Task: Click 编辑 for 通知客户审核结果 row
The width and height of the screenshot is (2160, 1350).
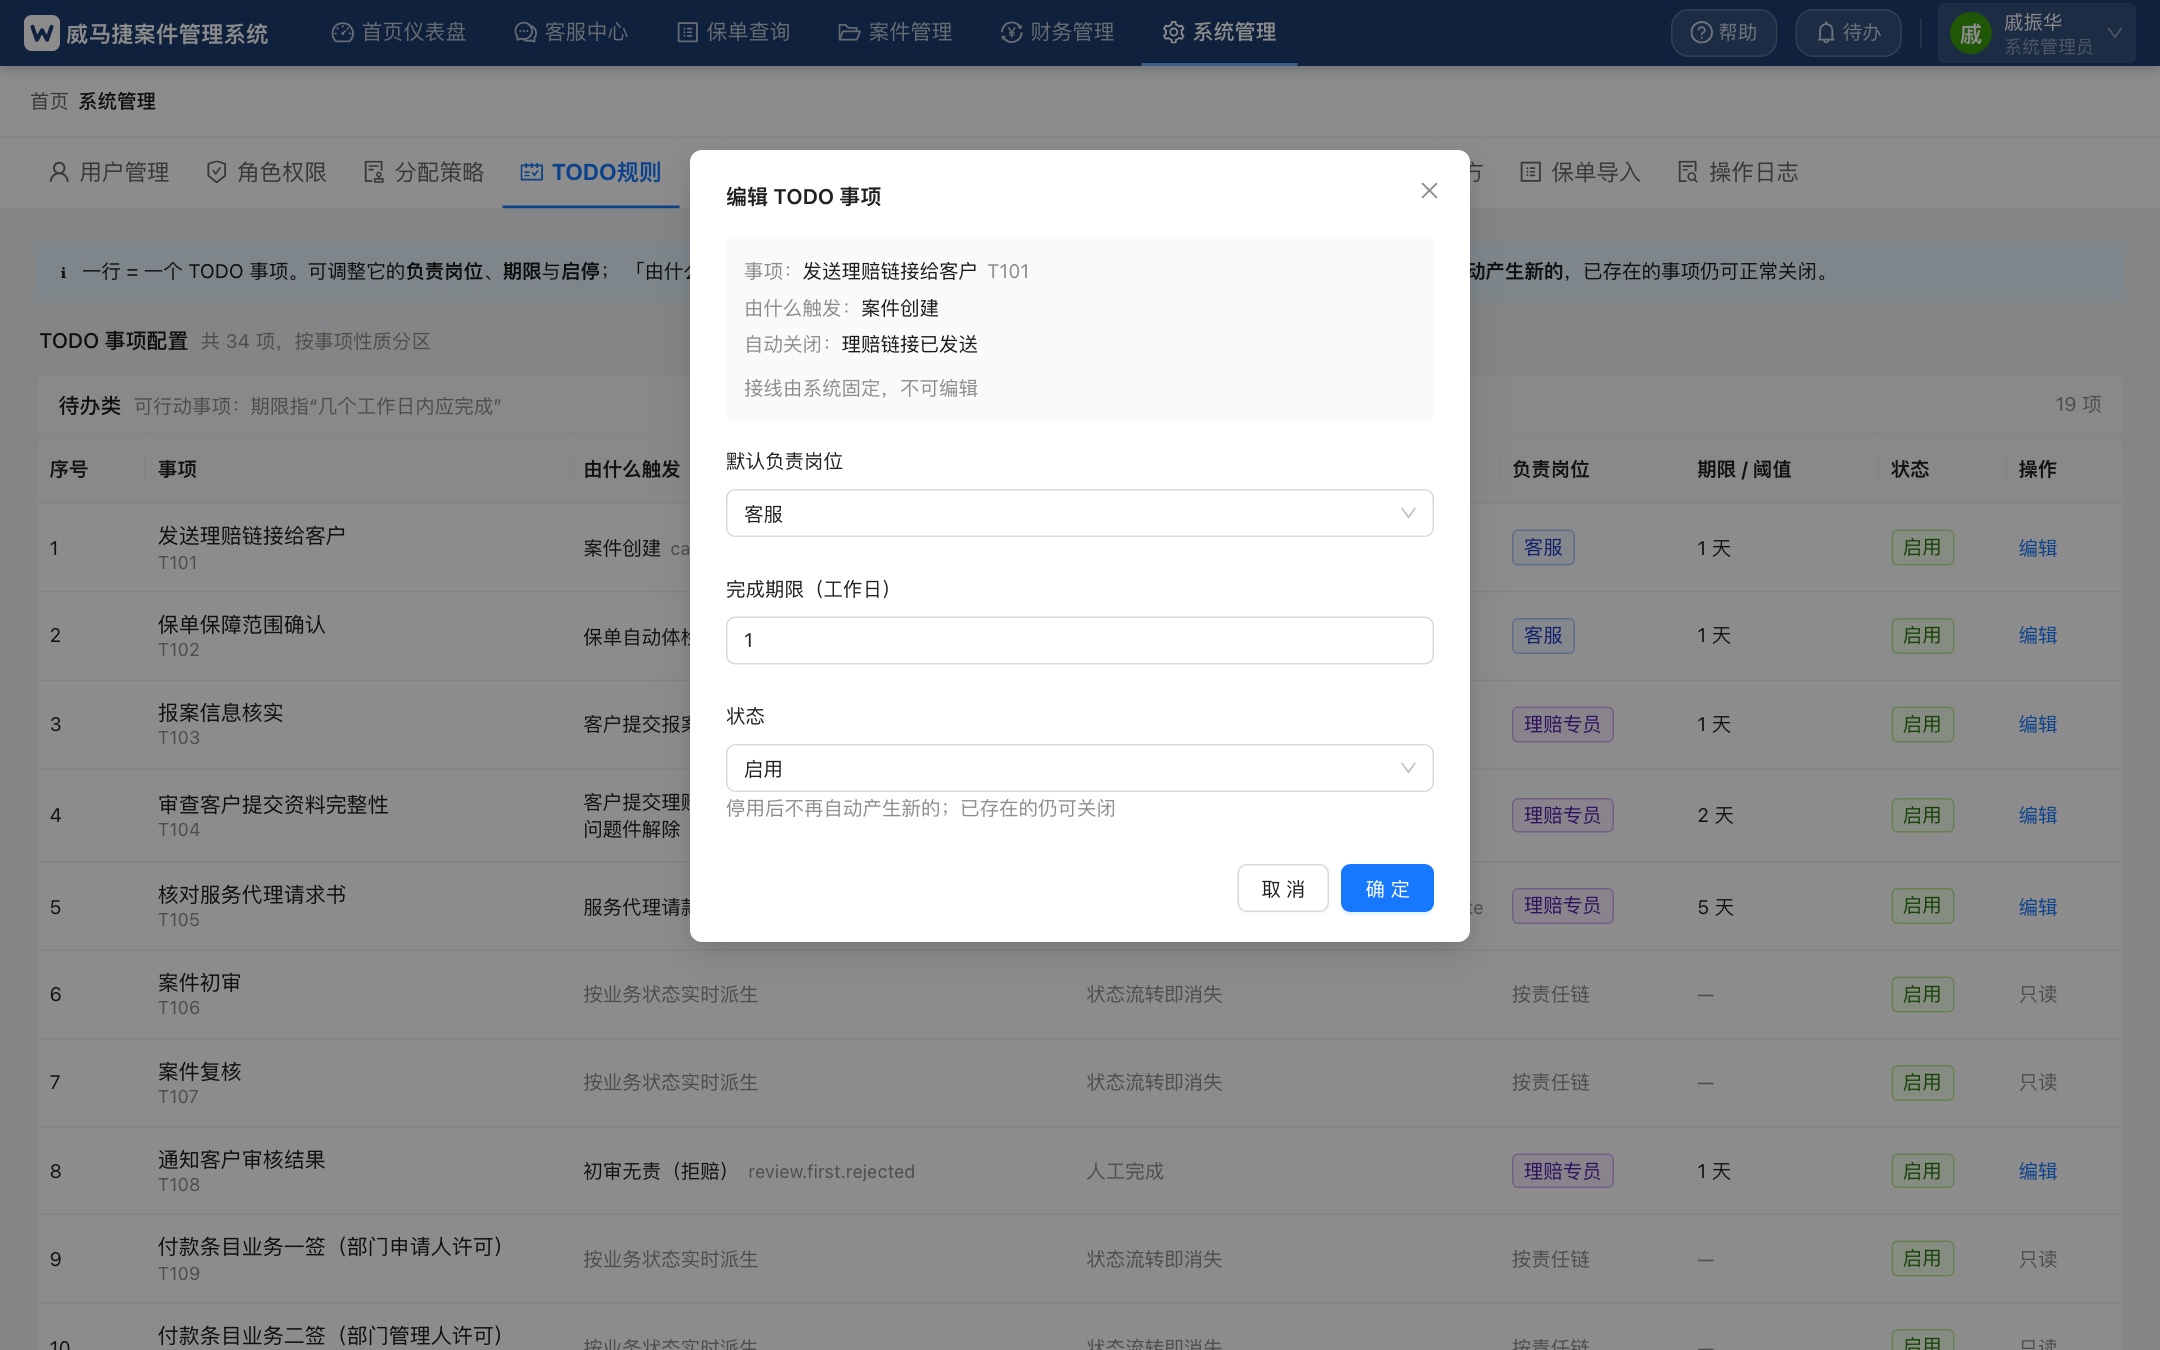Action: coord(2037,1171)
